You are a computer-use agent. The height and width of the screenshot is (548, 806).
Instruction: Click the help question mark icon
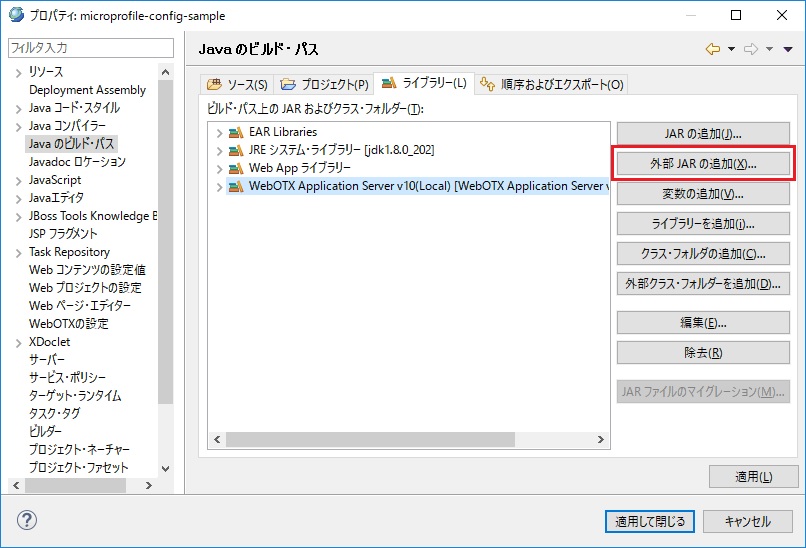pos(27,521)
